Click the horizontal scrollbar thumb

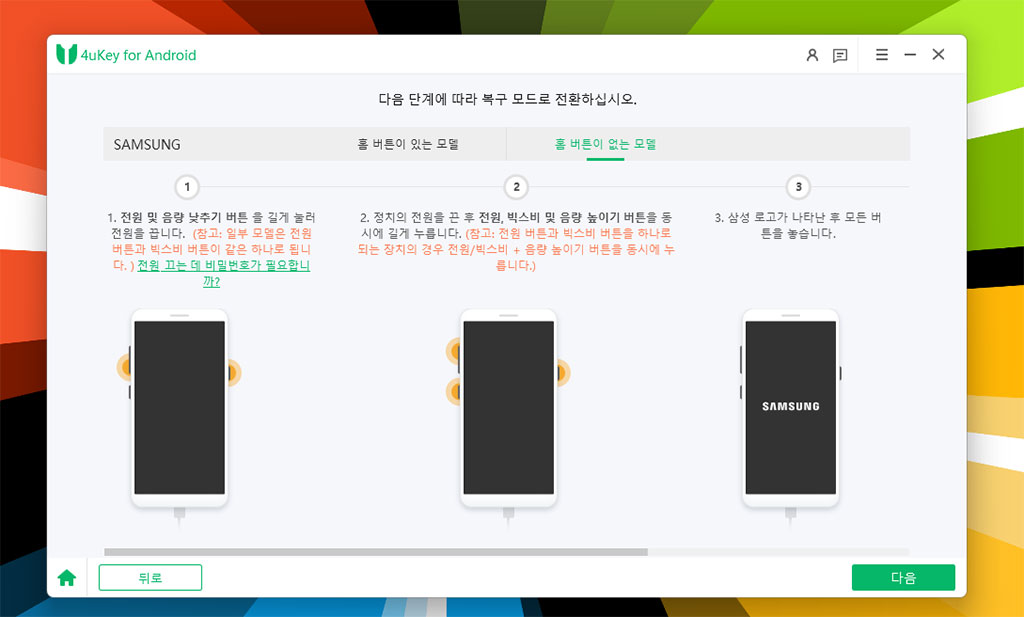(376, 552)
